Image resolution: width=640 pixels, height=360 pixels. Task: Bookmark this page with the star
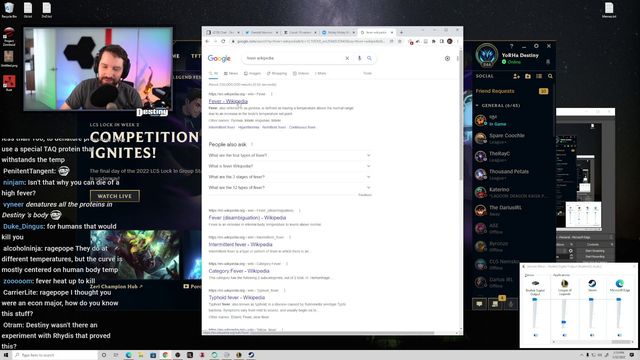(x=400, y=41)
